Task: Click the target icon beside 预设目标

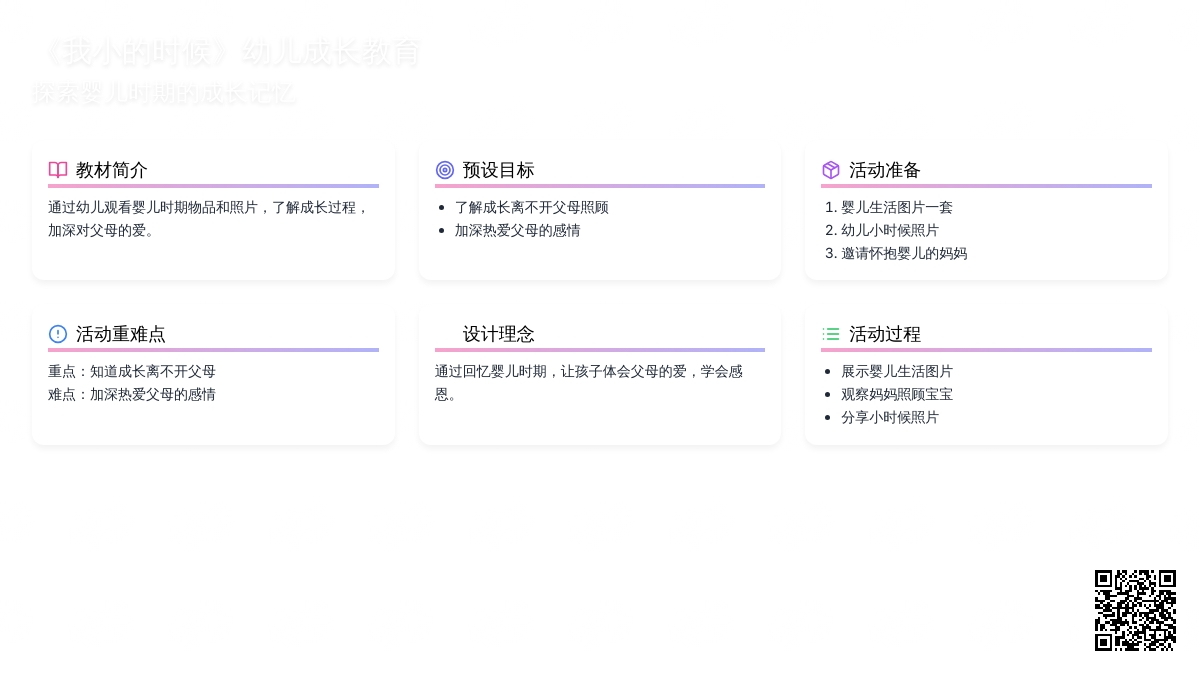Action: [445, 170]
